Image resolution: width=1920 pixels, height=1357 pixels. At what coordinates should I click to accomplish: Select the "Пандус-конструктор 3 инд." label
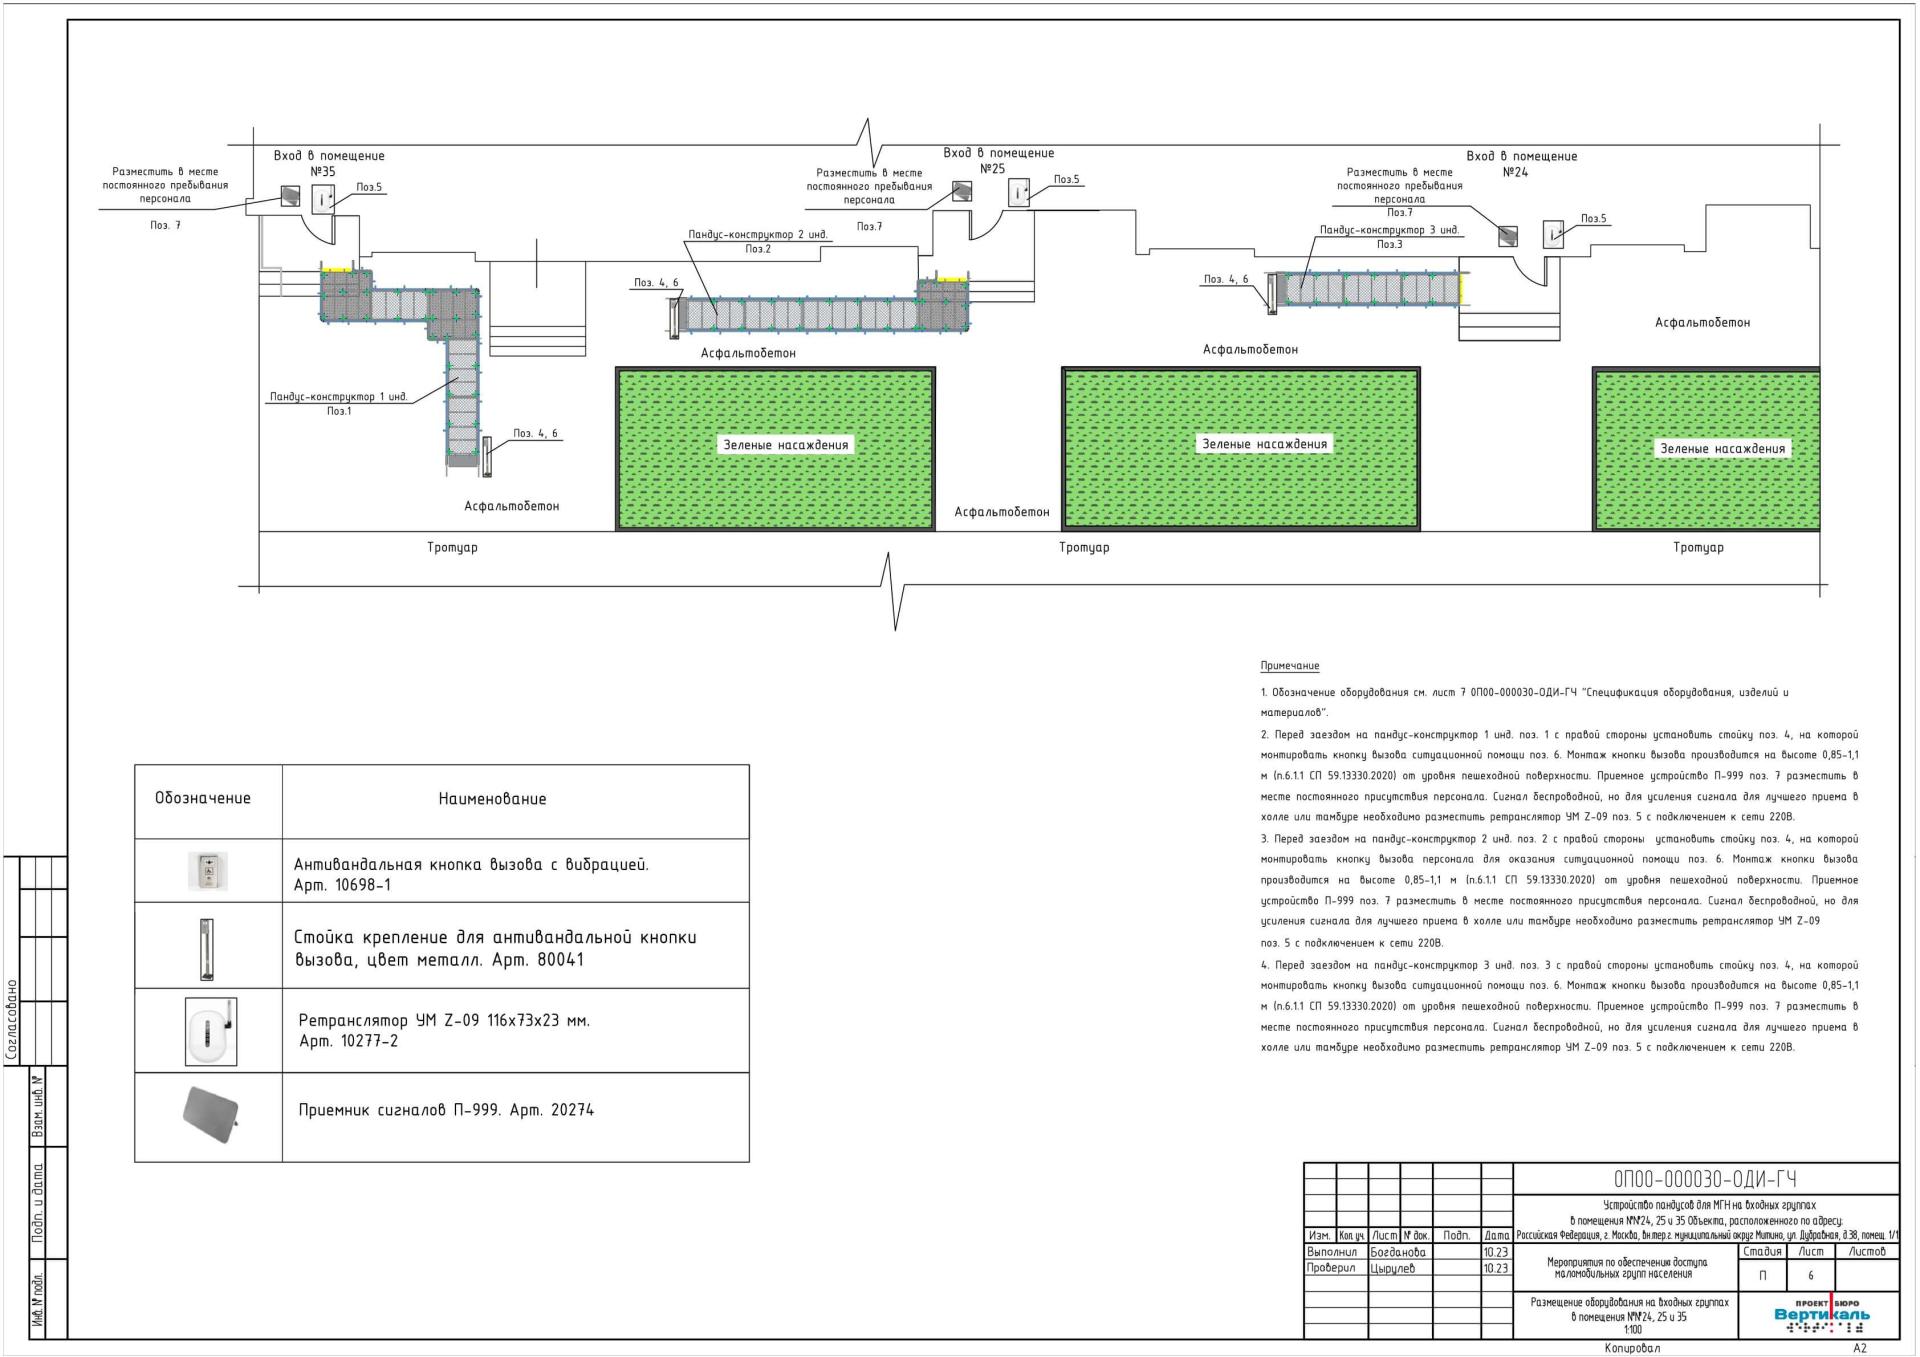click(1389, 230)
